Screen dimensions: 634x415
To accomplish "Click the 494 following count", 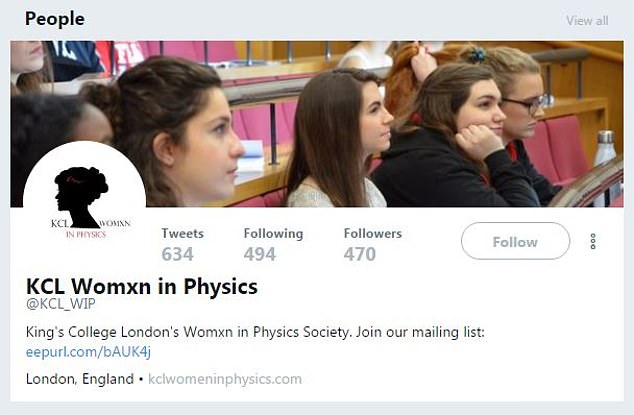I will [259, 254].
